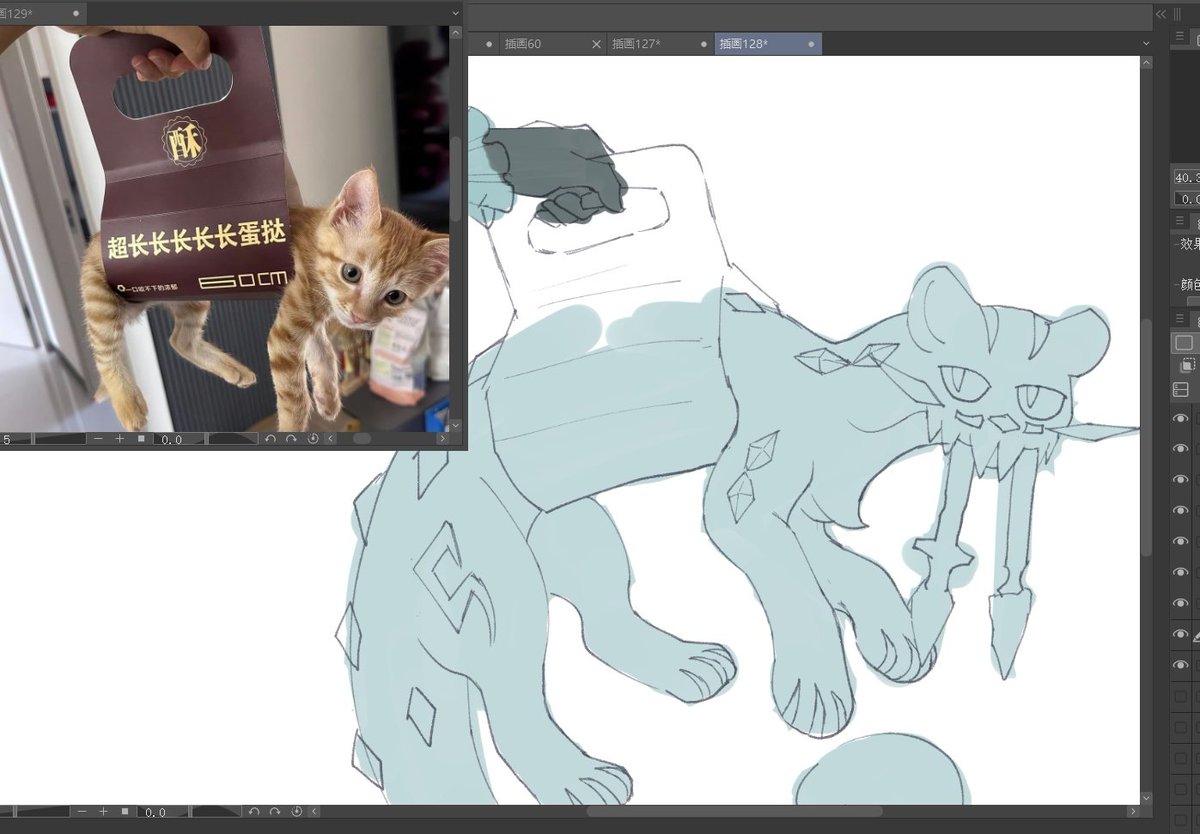The image size is (1200, 834).
Task: Click main canvas horizontal scroll right arrow
Action: click(1133, 812)
